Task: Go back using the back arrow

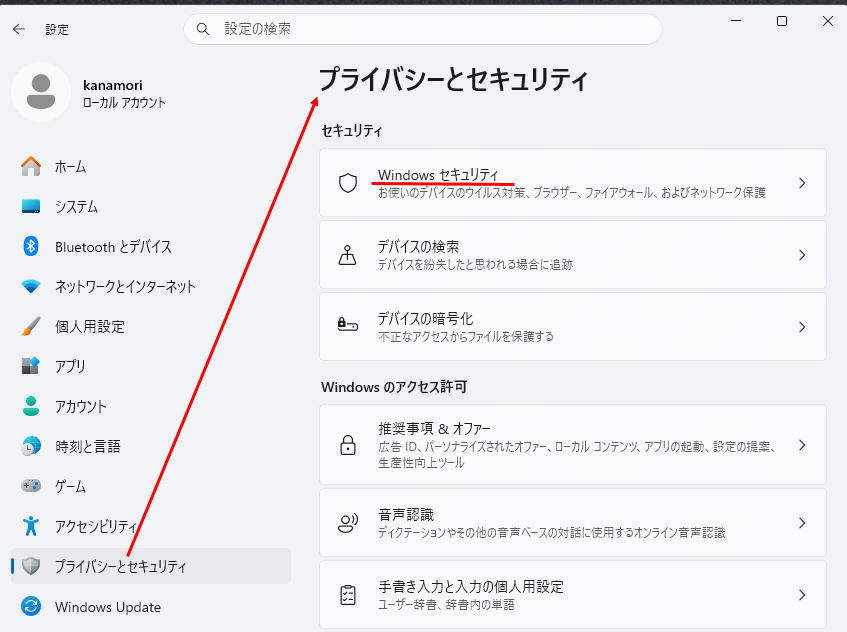Action: click(x=19, y=29)
